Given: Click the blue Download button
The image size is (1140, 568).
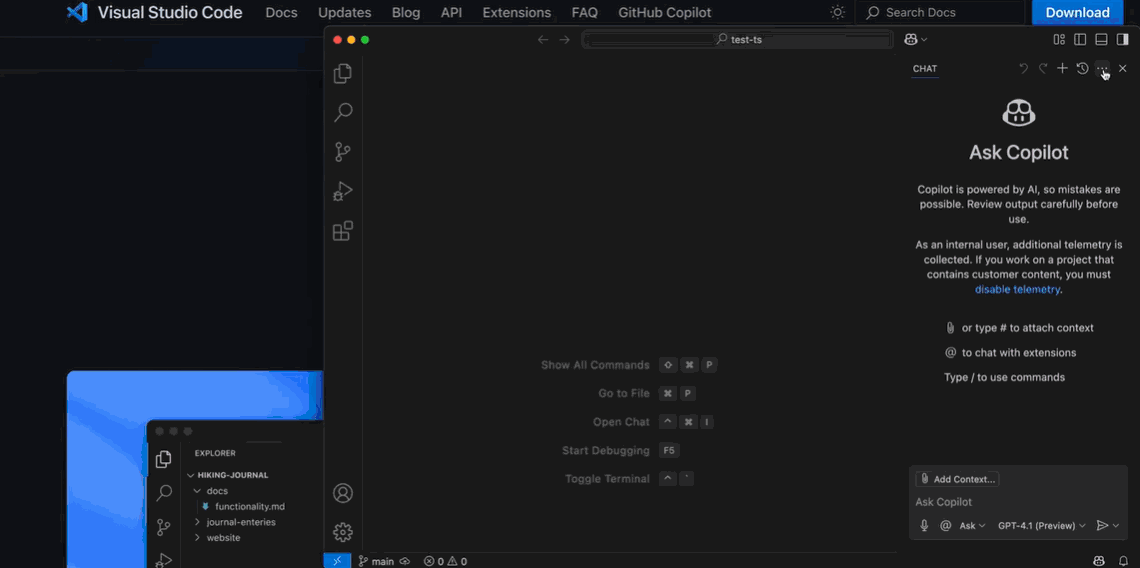Looking at the screenshot, I should [x=1077, y=12].
